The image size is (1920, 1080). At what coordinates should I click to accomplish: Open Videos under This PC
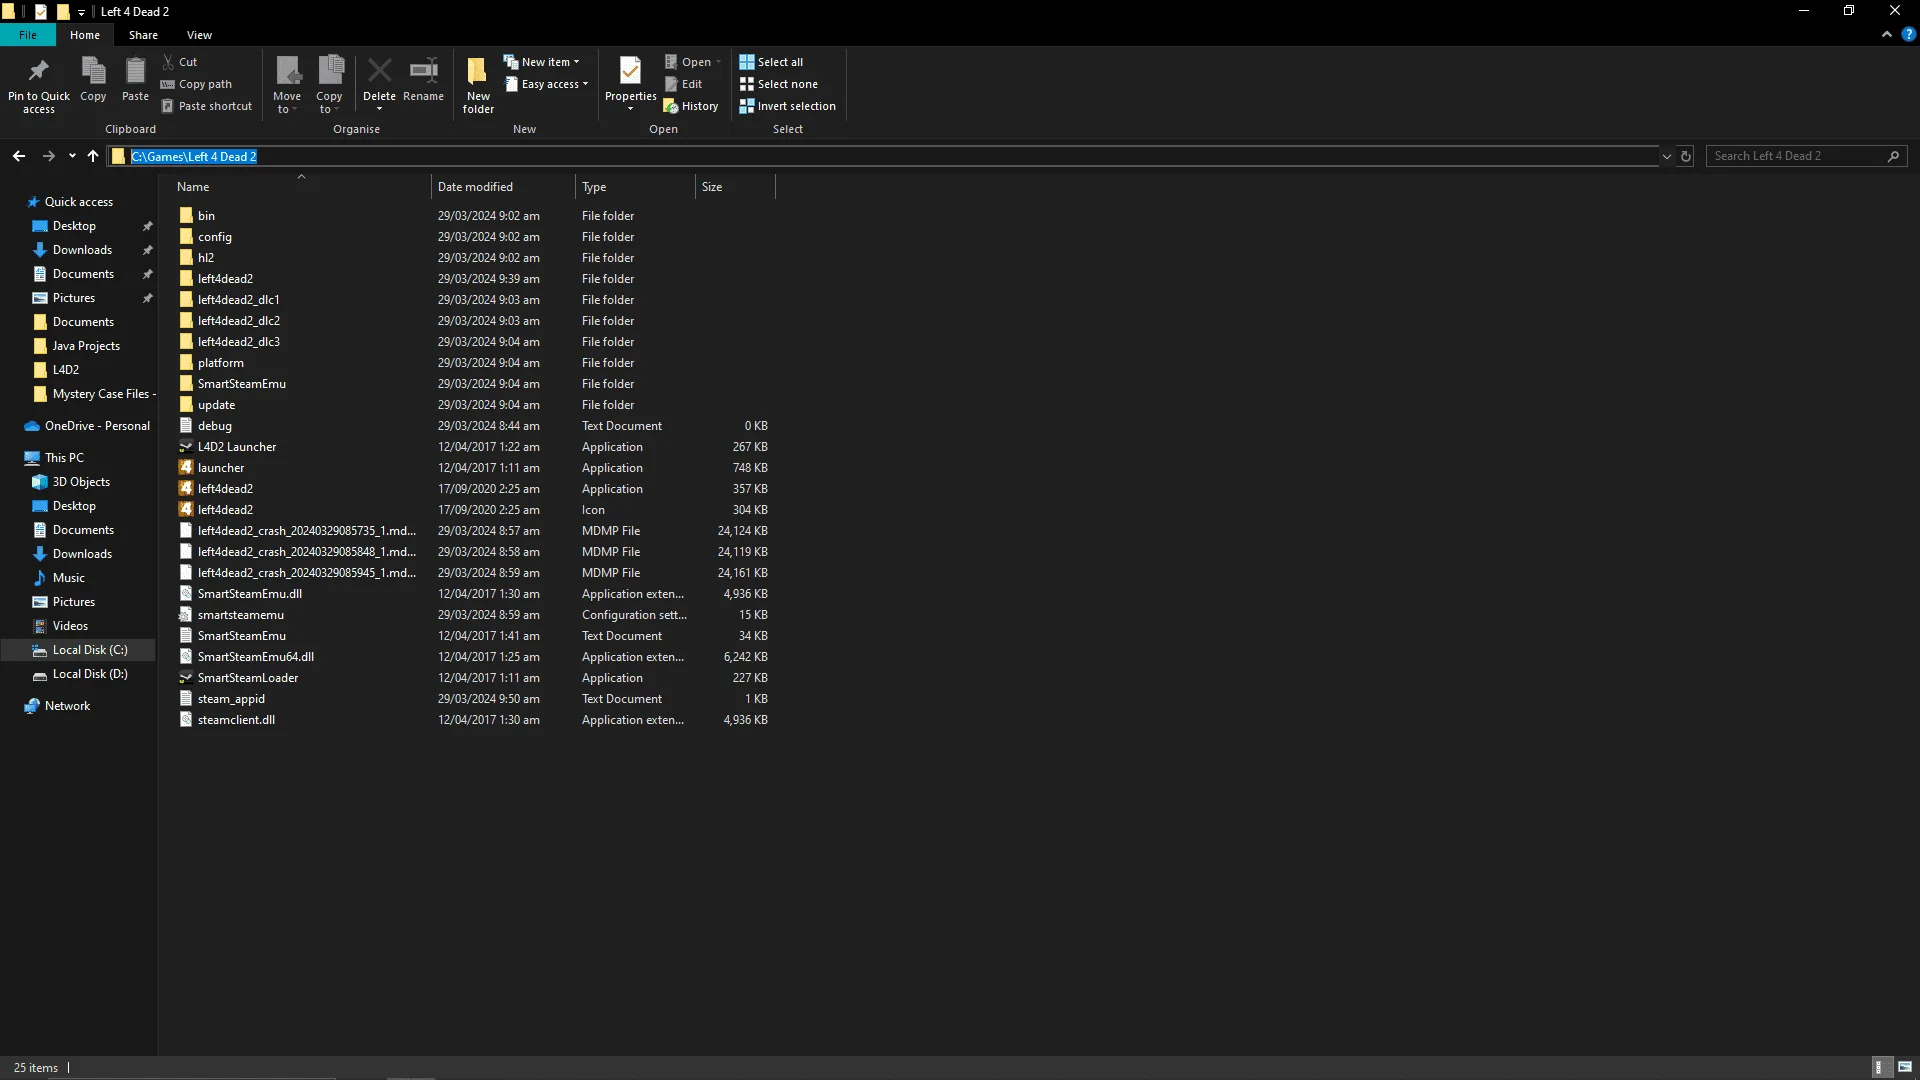[x=70, y=626]
